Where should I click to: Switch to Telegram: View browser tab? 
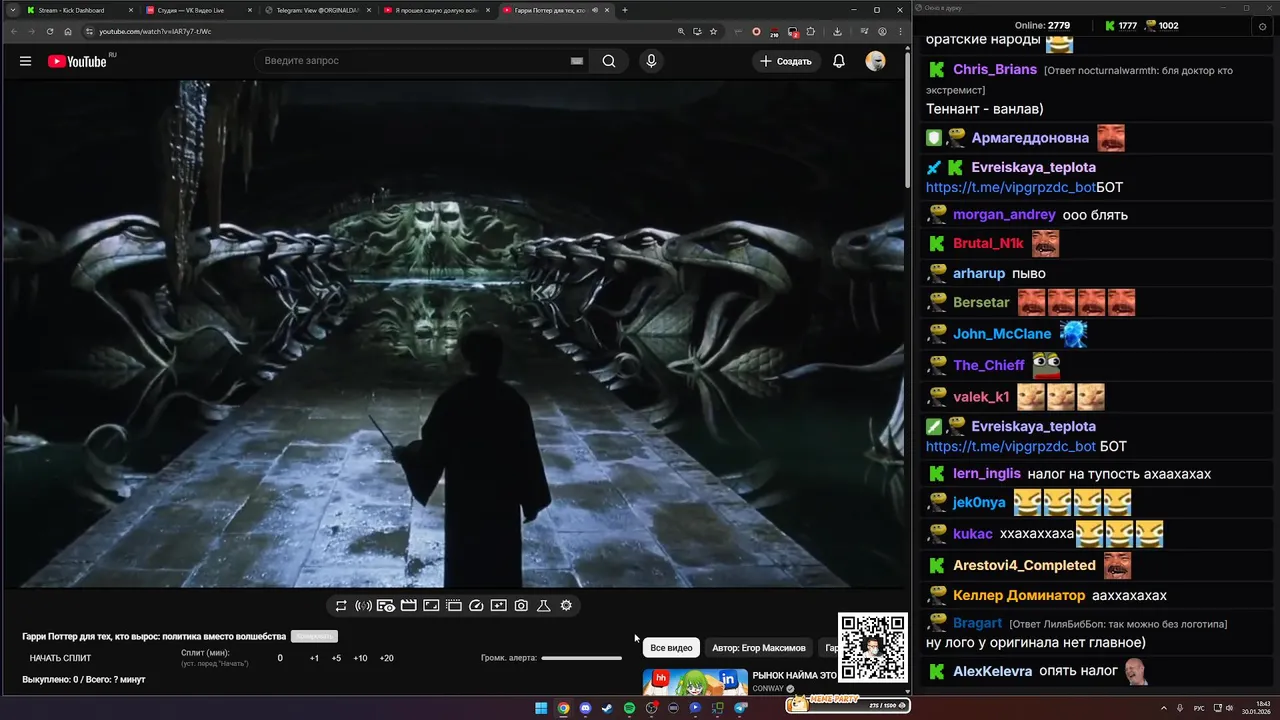[318, 10]
